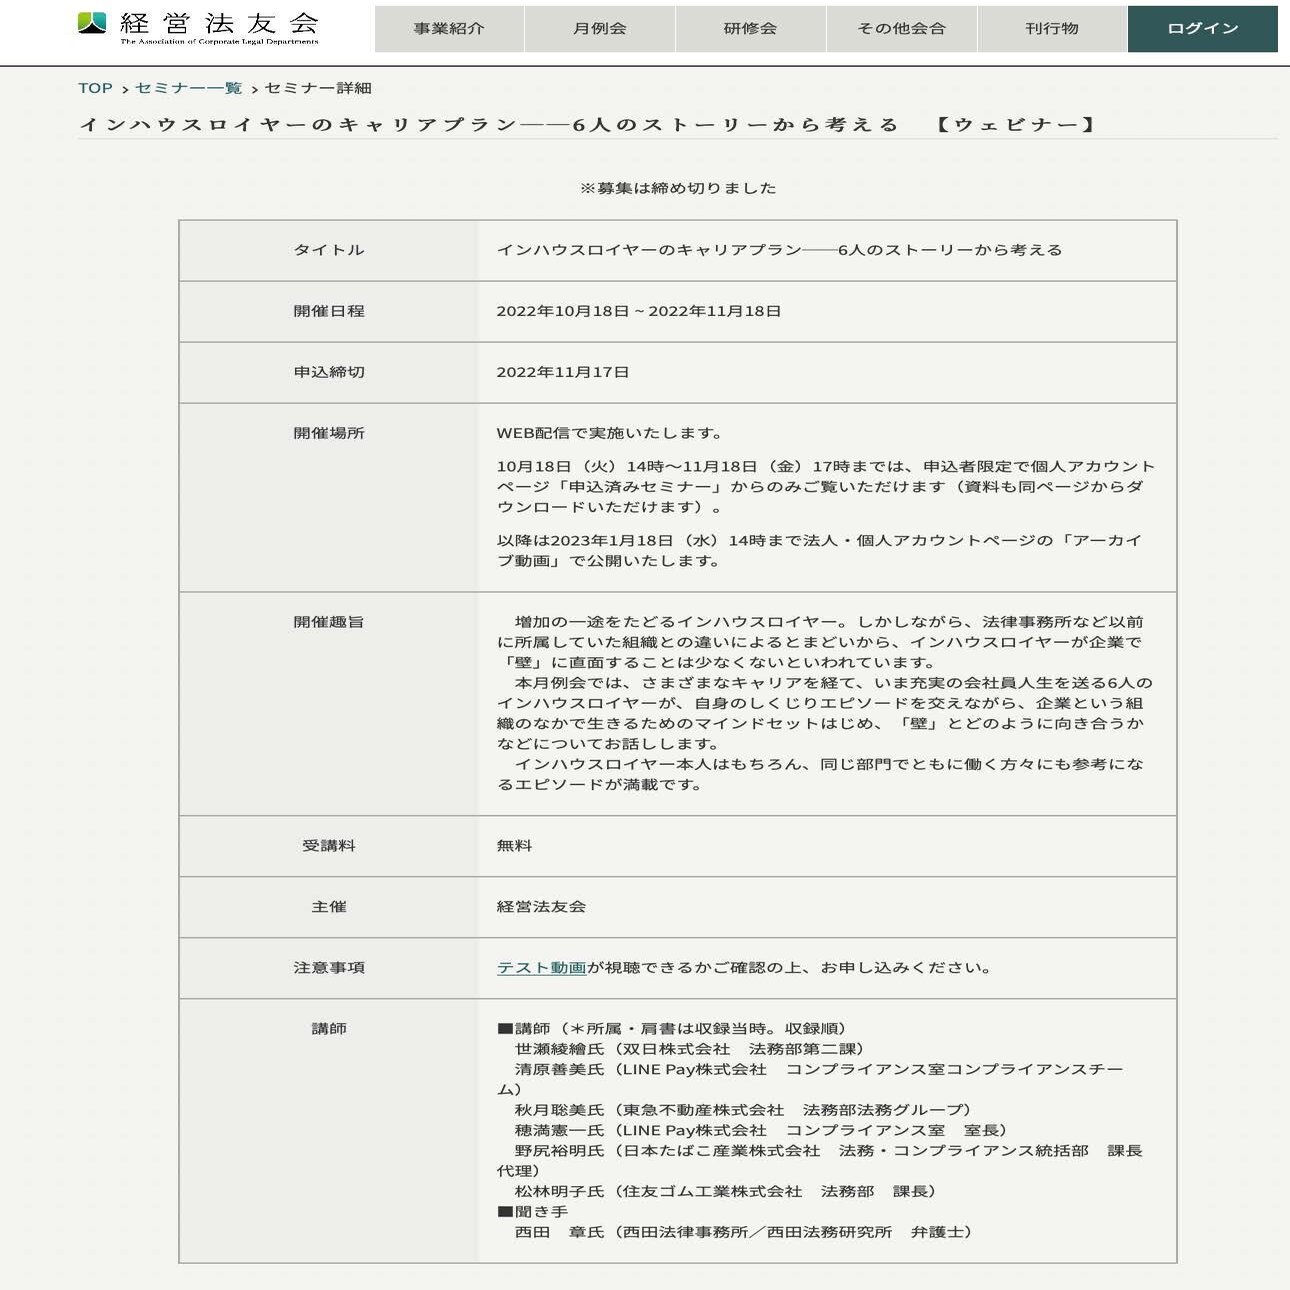Viewport: 1290px width, 1290px height.
Task: Click the 主催 row label
Action: point(329,907)
